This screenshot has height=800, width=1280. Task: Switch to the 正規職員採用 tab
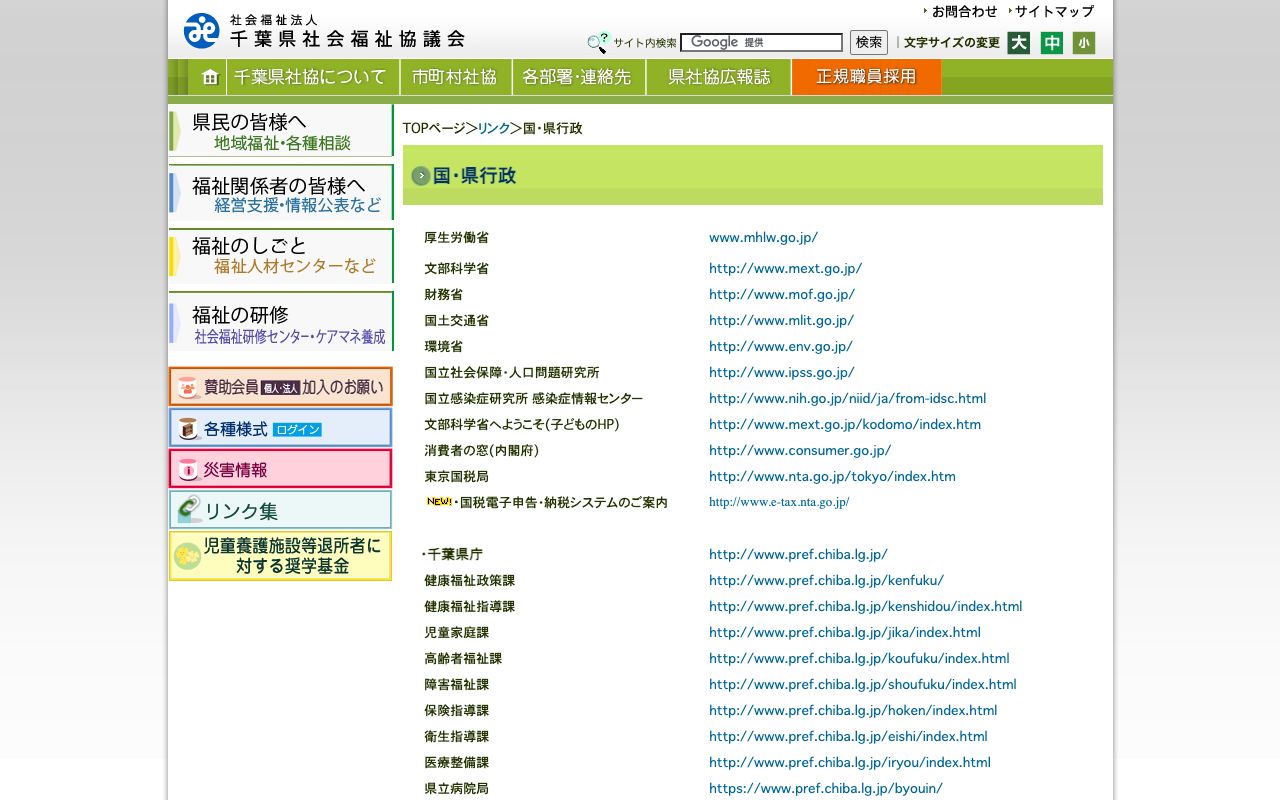866,76
